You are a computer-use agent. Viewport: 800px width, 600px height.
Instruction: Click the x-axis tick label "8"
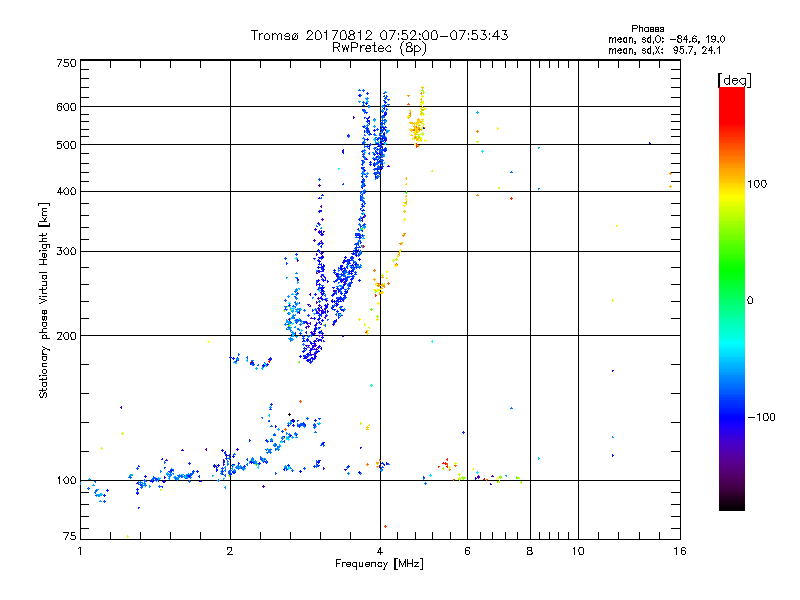[530, 551]
